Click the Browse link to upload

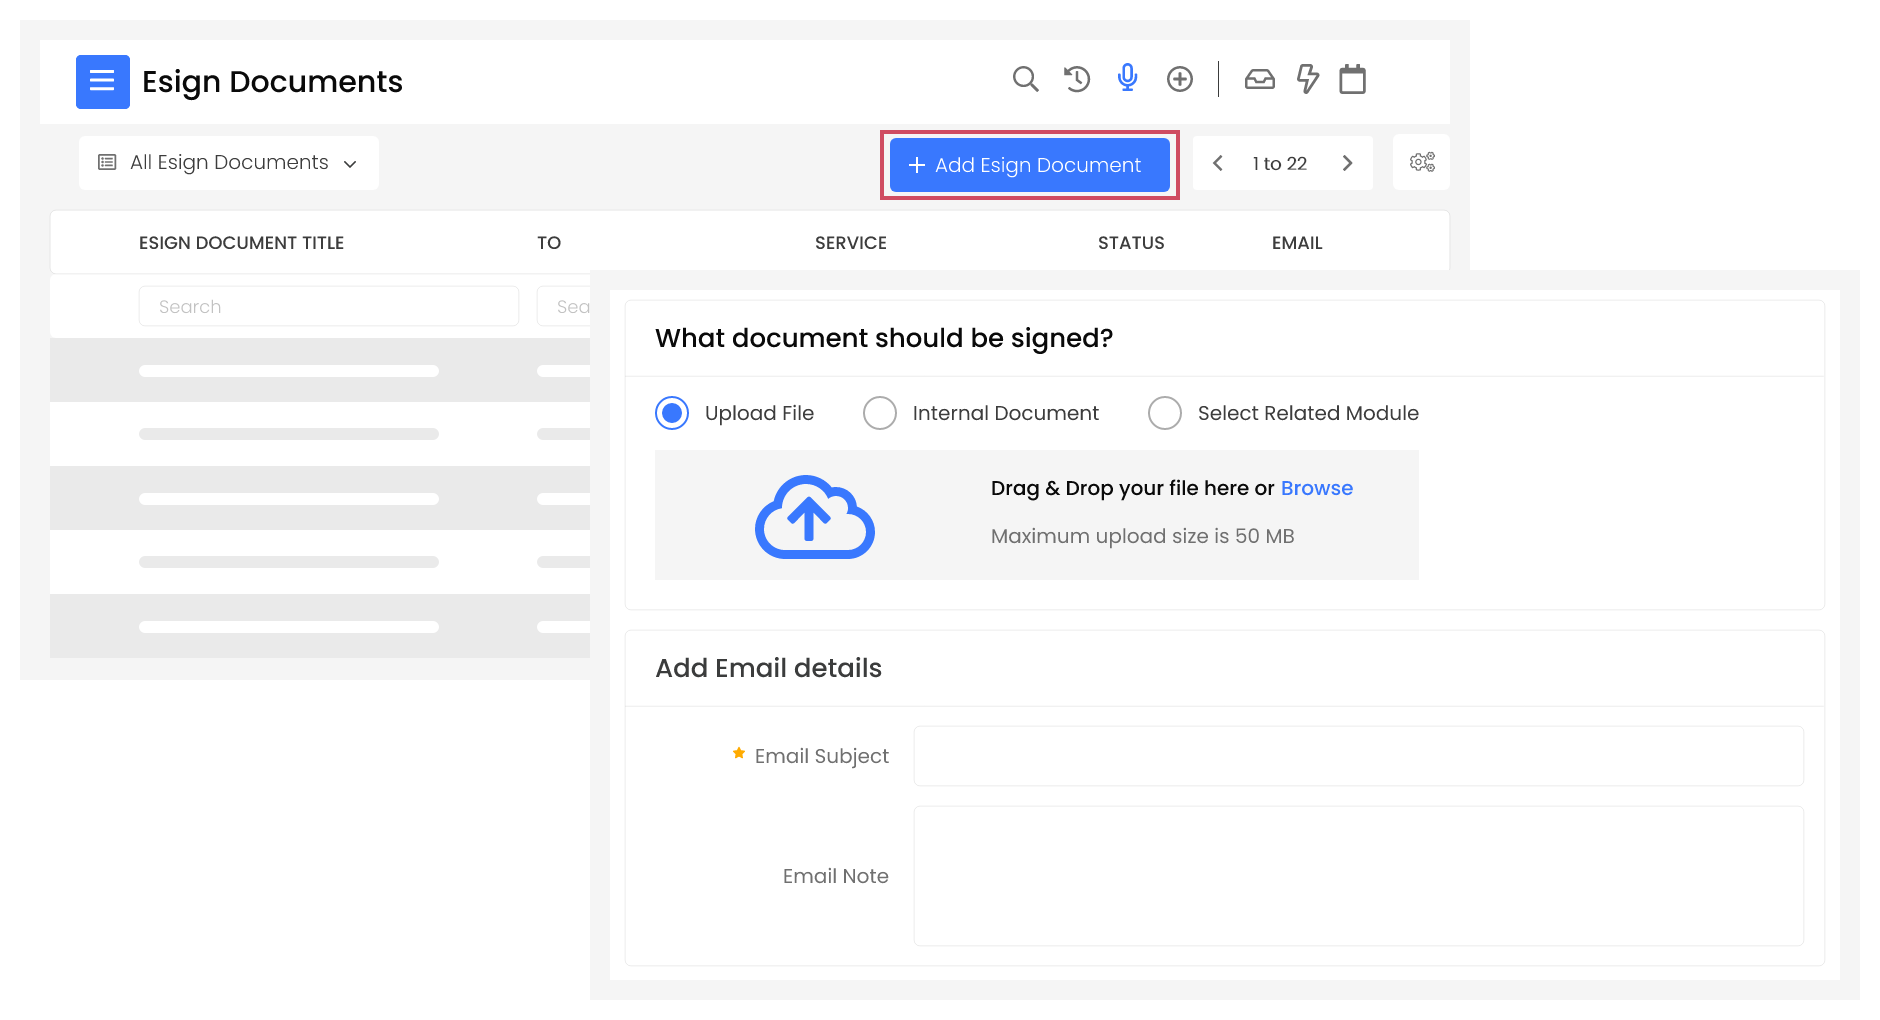tap(1316, 488)
